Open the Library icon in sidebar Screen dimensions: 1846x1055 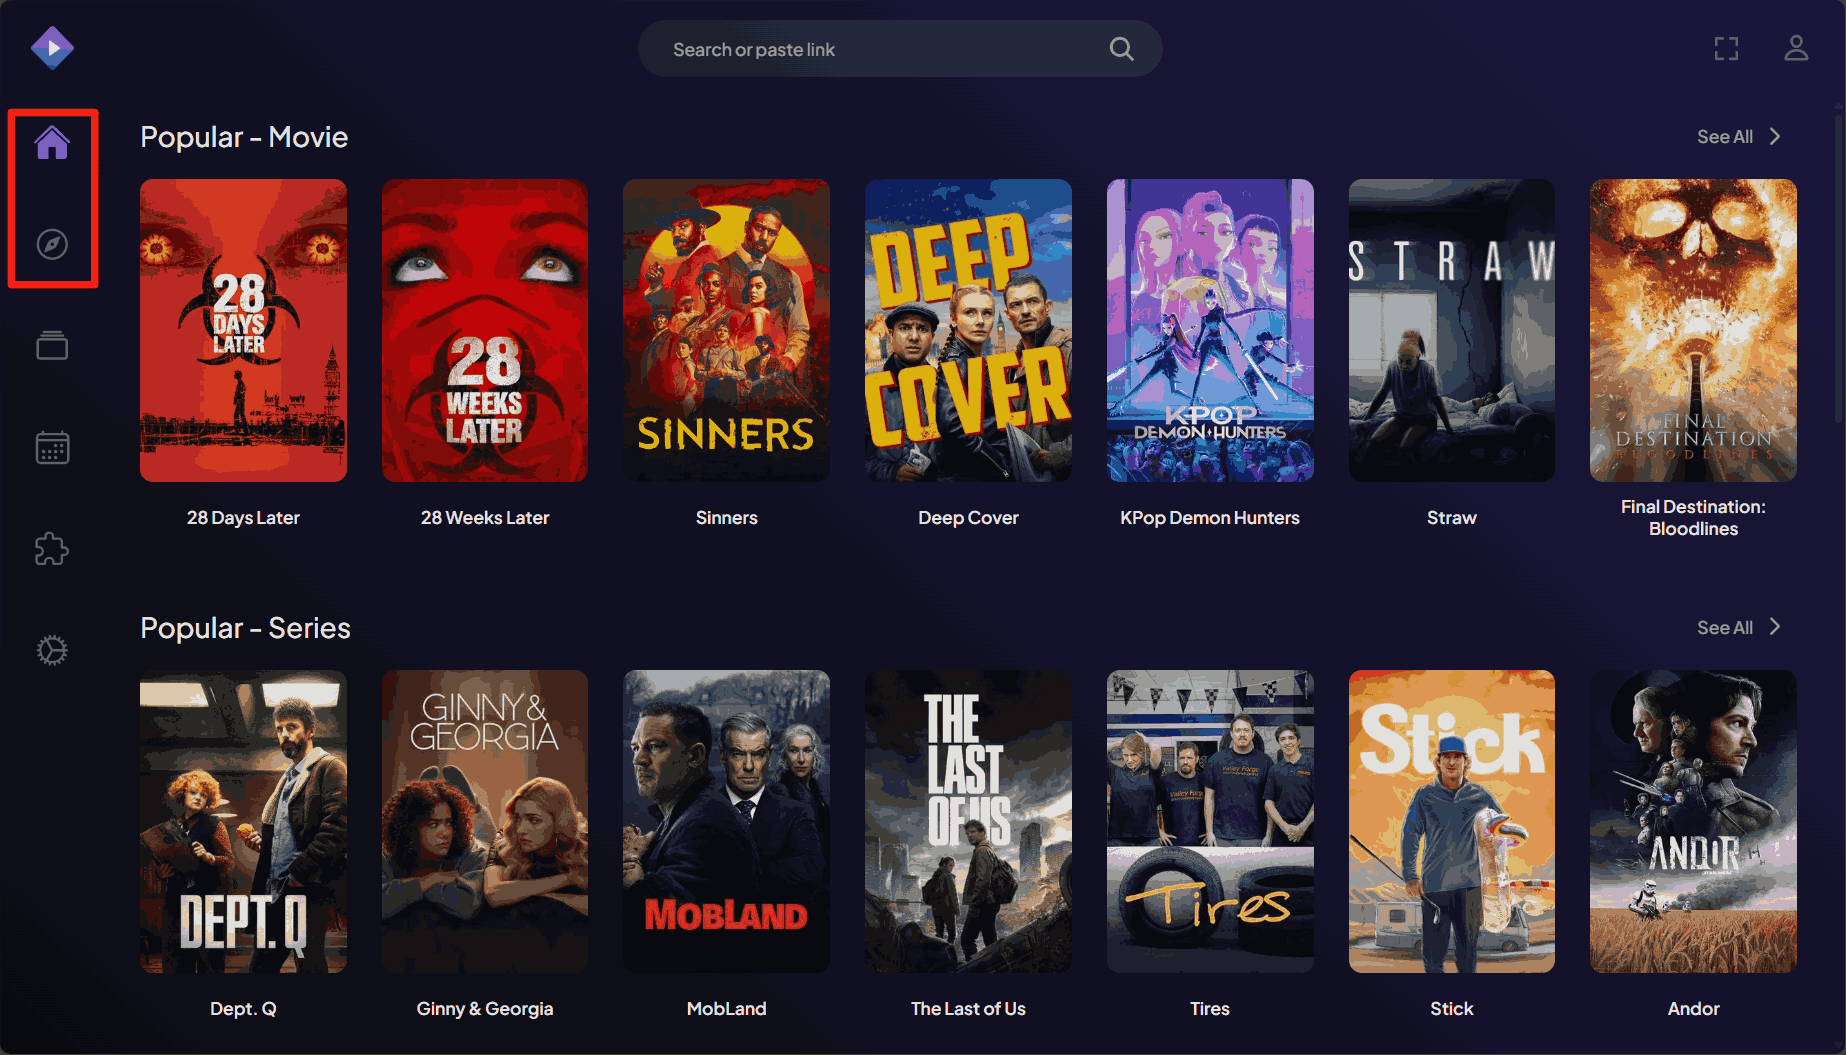(x=52, y=345)
